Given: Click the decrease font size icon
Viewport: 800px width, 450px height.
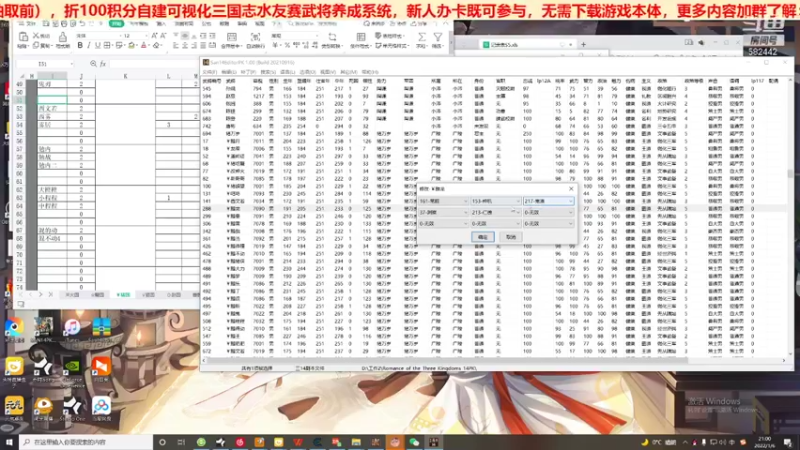Looking at the screenshot, I should (x=163, y=36).
